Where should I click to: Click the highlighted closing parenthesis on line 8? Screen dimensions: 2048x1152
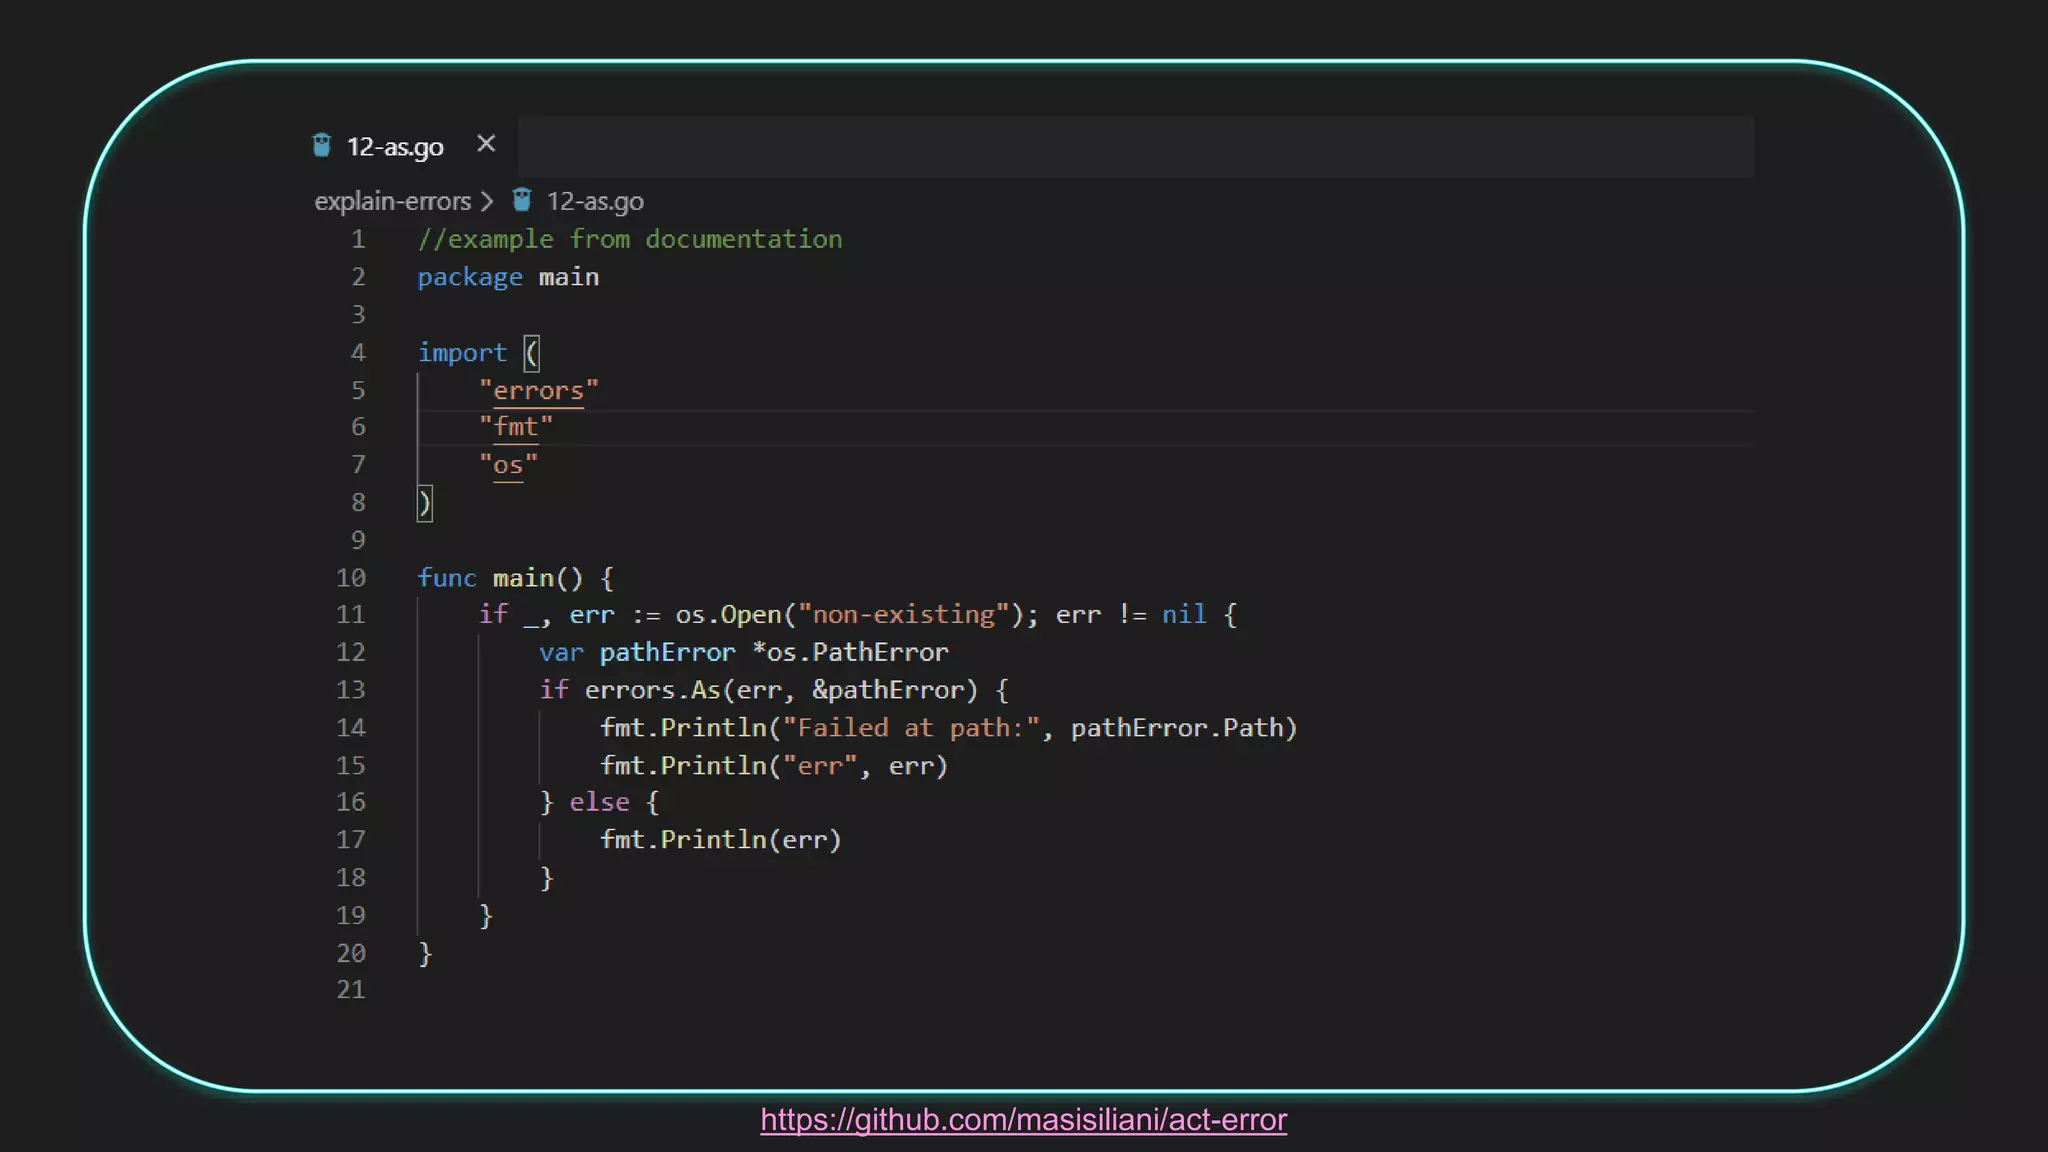tap(425, 503)
